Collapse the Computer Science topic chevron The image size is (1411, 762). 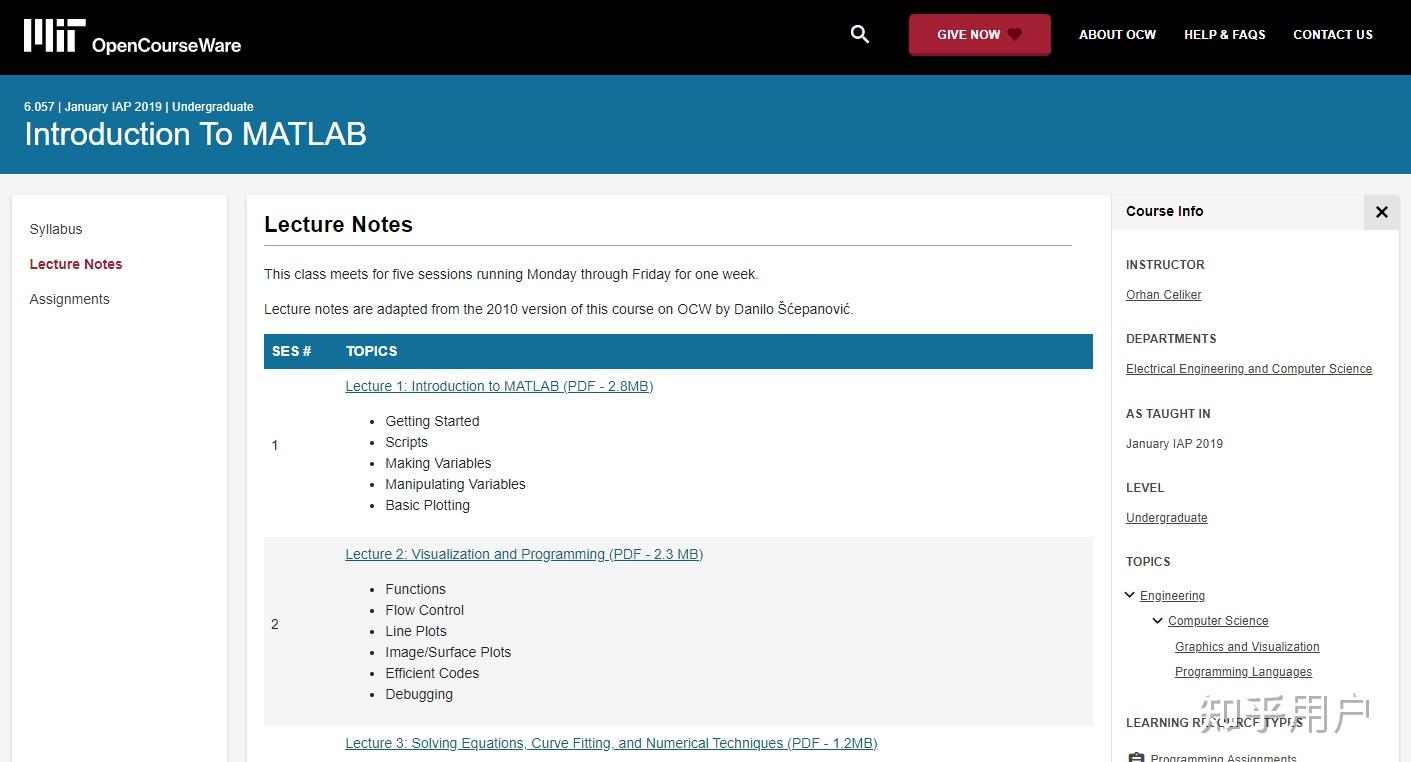coord(1158,620)
